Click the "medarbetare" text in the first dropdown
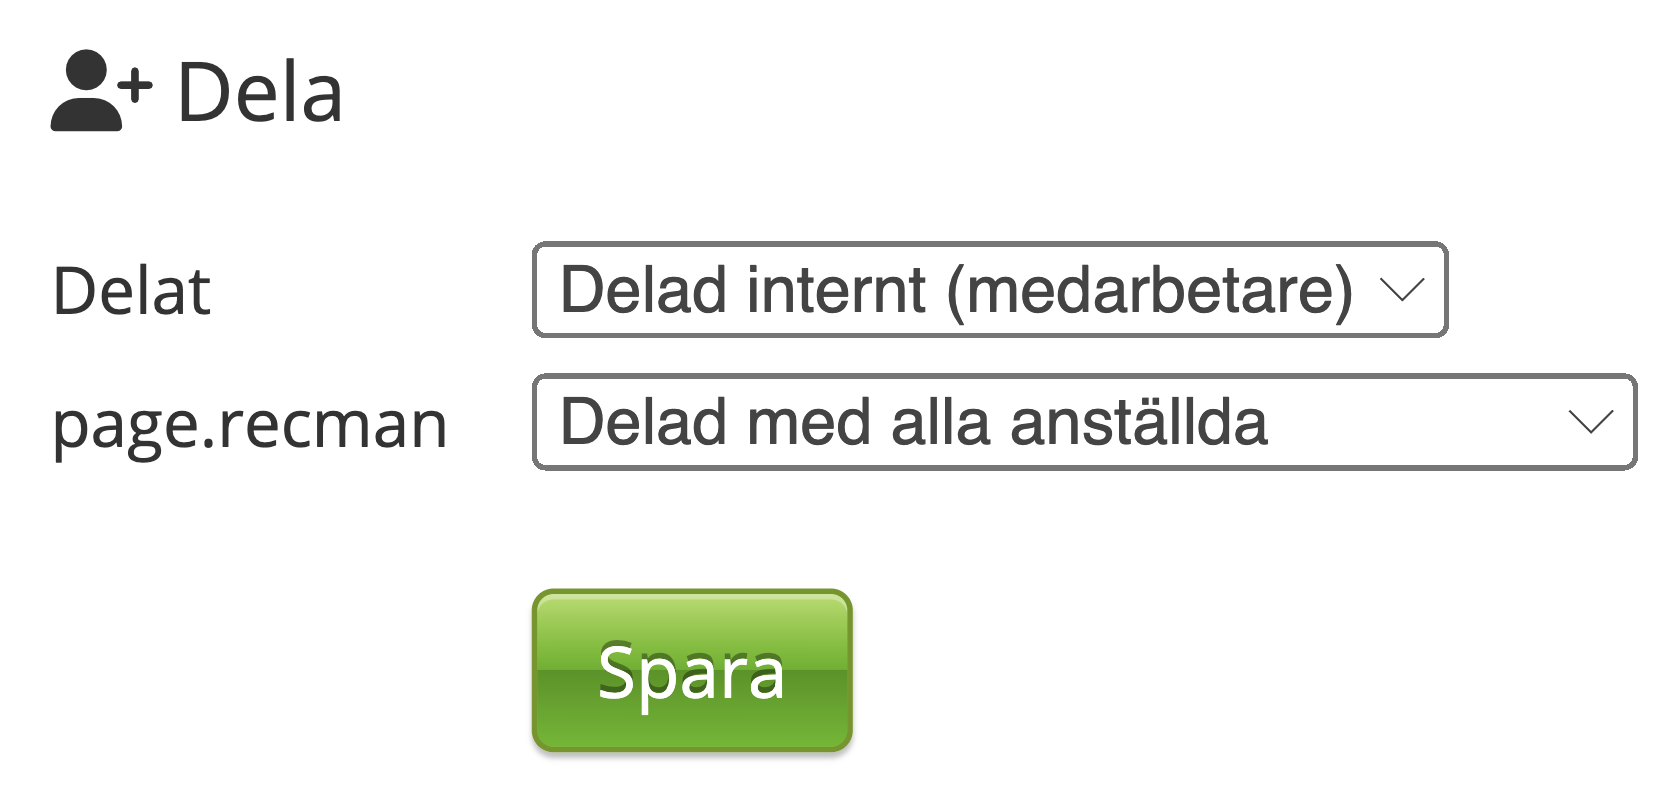Viewport: 1664px width, 788px height. pyautogui.click(x=1148, y=290)
